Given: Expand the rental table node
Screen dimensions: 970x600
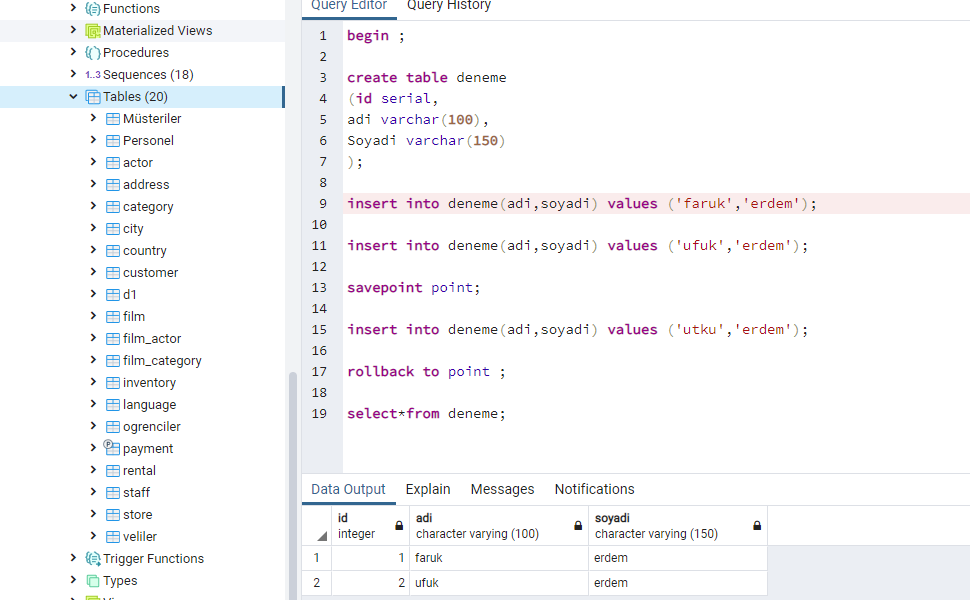Looking at the screenshot, I should 93,470.
